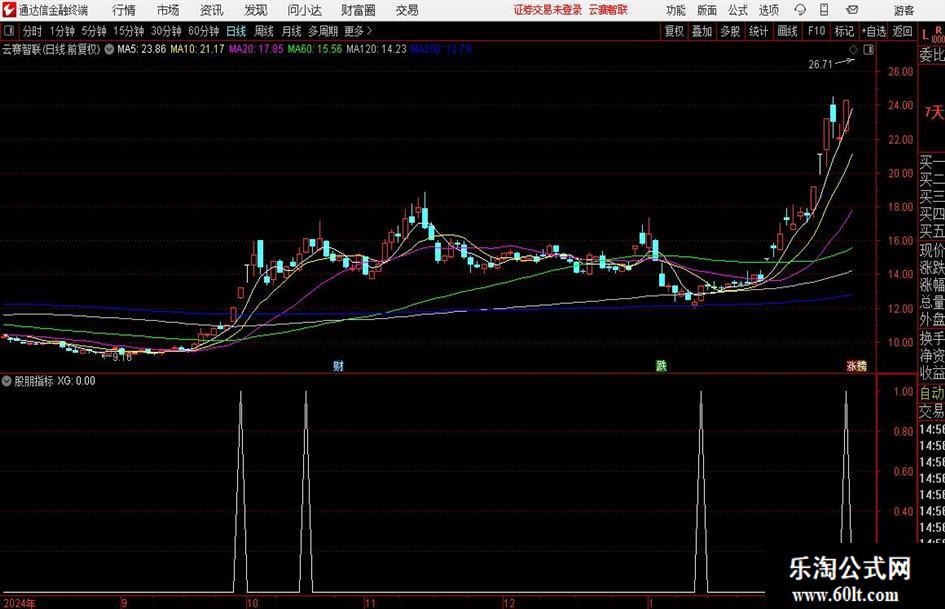The image size is (945, 609).
Task: Open the 行情 menu
Action: 124,10
